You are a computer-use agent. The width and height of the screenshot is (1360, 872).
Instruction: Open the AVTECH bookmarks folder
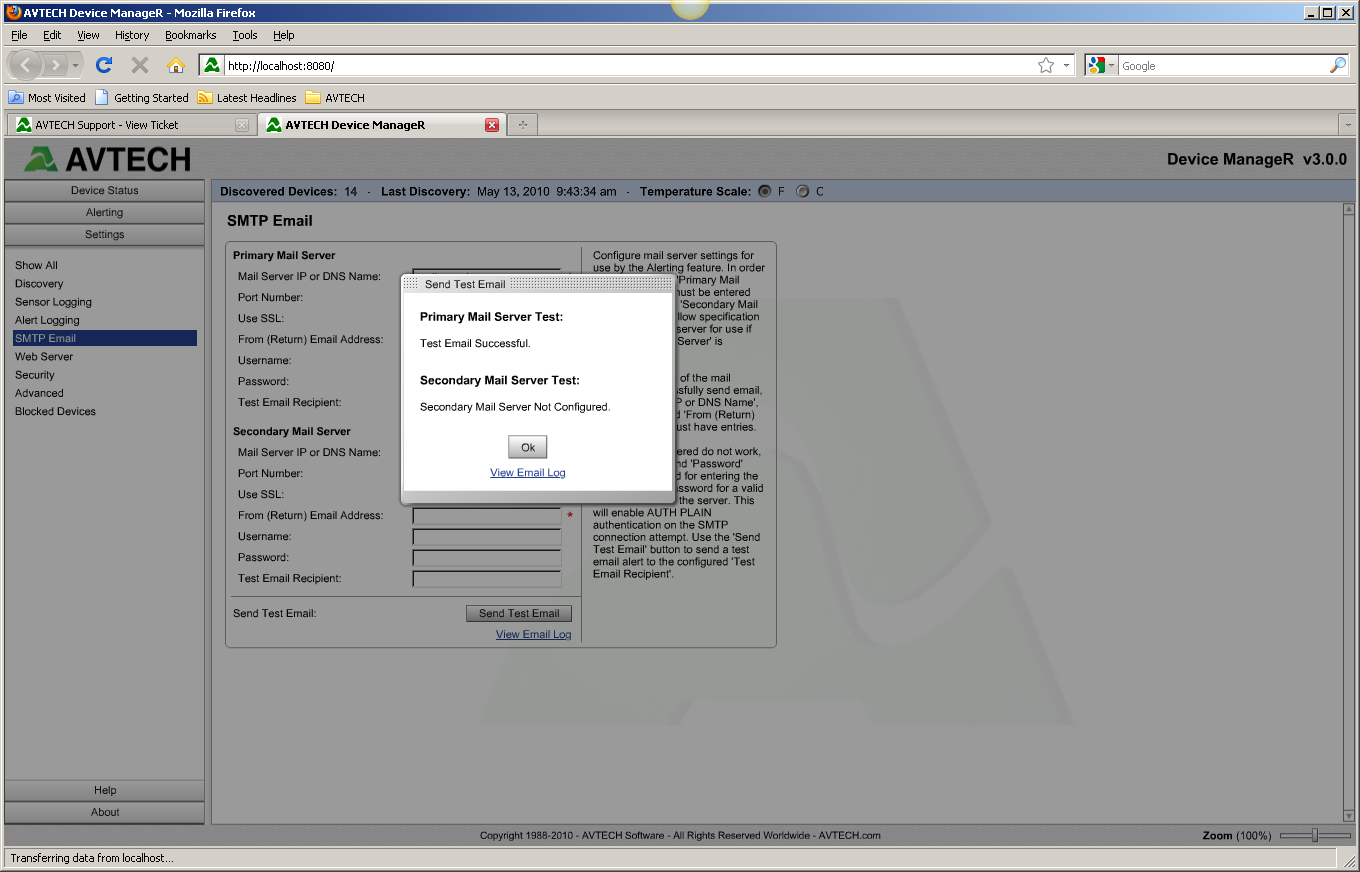pyautogui.click(x=335, y=98)
